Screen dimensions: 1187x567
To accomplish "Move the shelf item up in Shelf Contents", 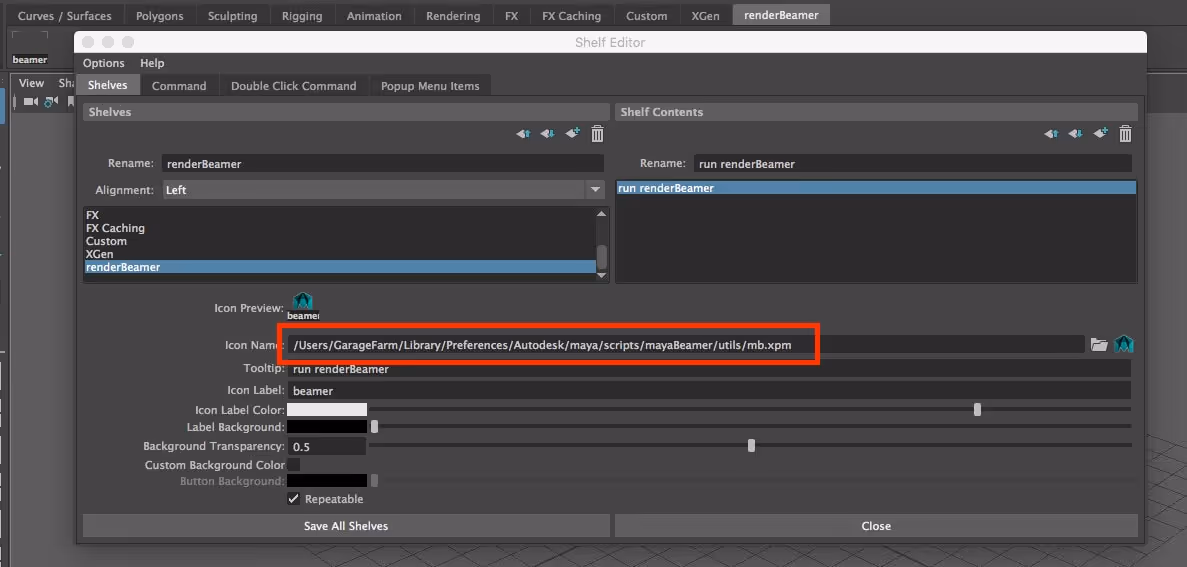I will 1051,134.
